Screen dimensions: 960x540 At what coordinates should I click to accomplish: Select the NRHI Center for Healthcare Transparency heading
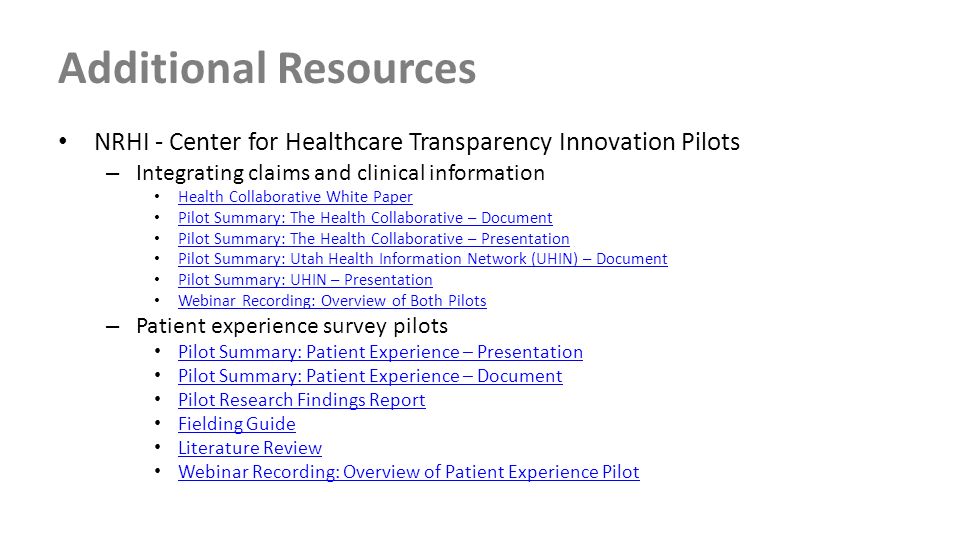click(417, 142)
